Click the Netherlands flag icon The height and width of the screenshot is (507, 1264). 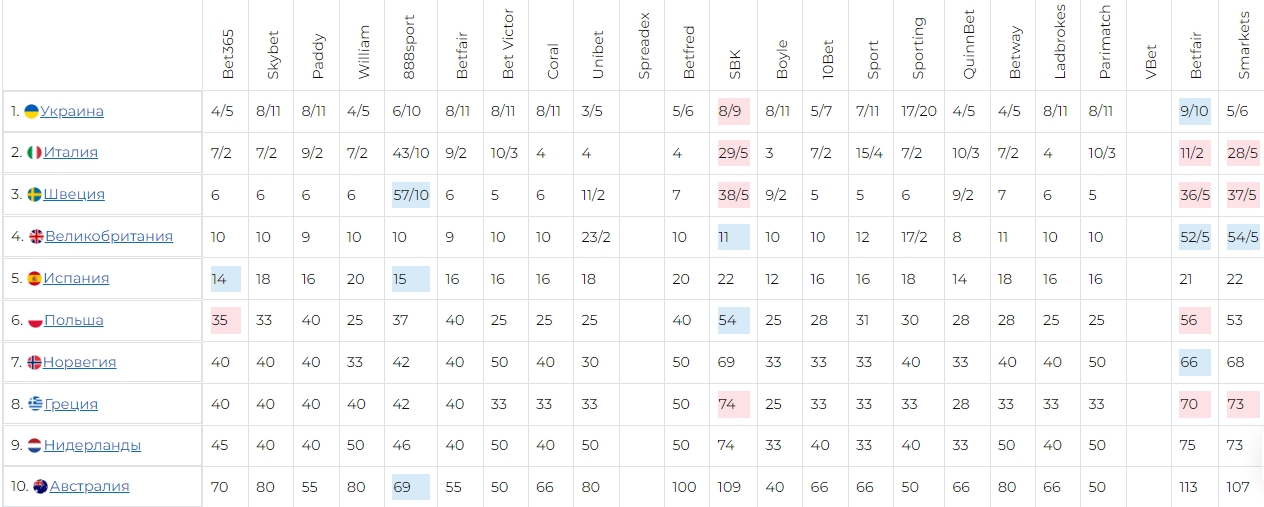coord(35,446)
